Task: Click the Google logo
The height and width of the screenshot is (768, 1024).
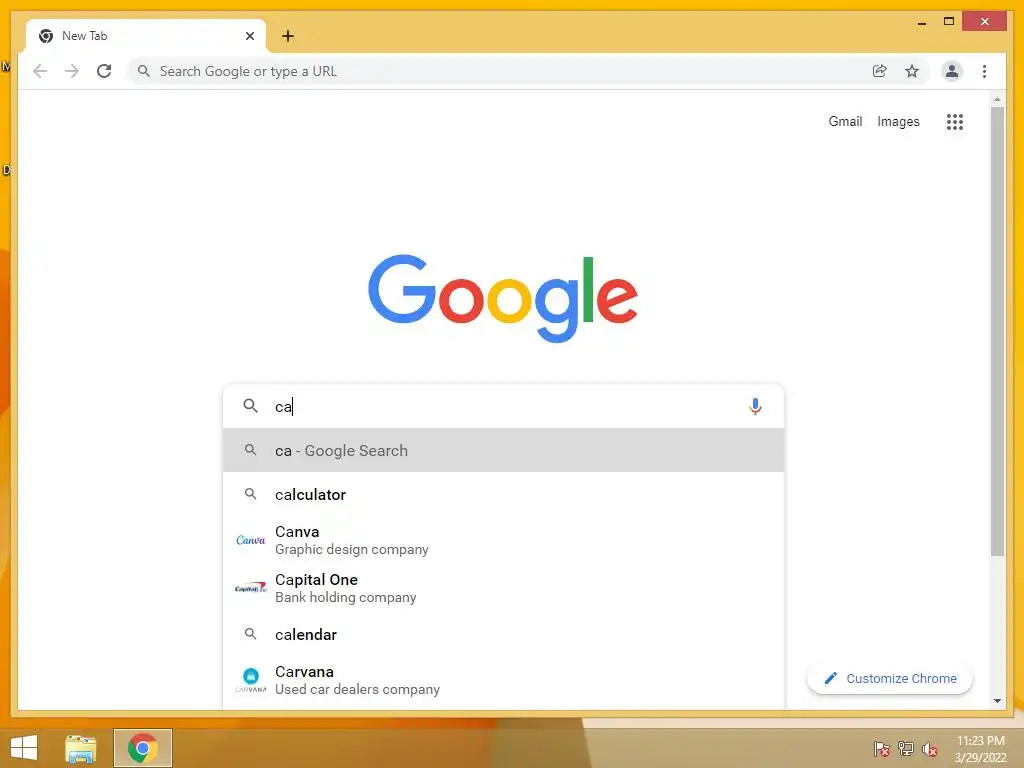Action: [x=503, y=298]
